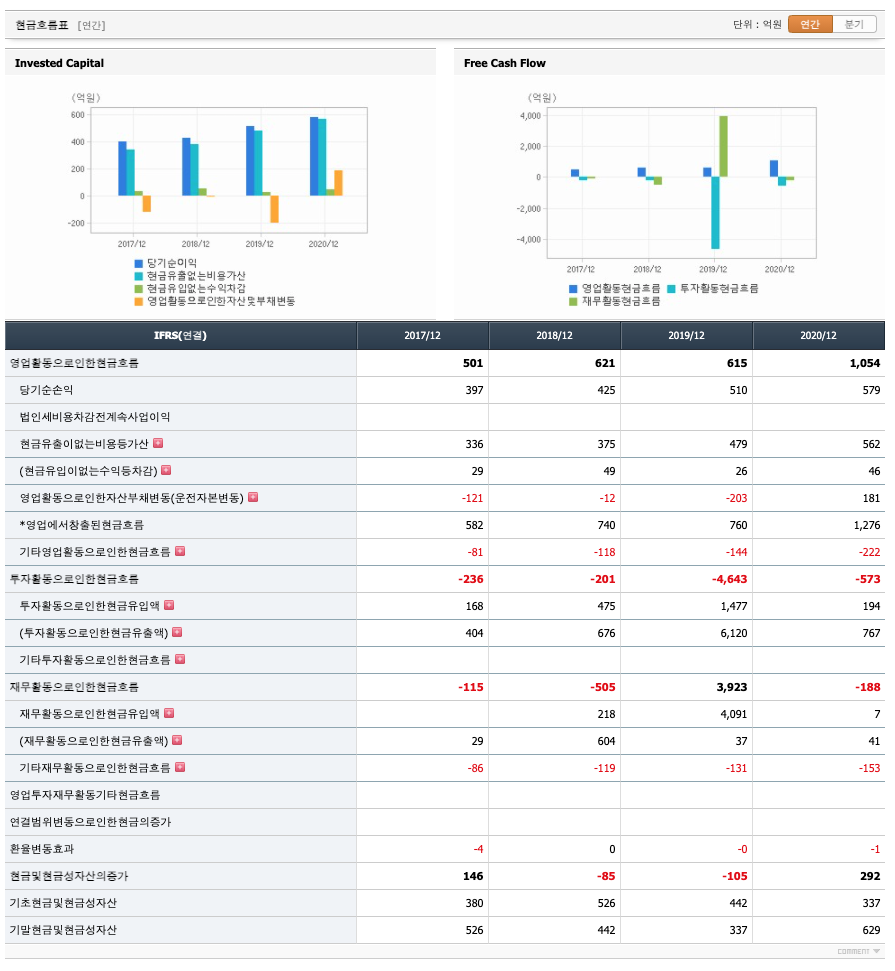Expand the (투자활동으로인한현금유출액) row
Screen dimensions: 895x971
[x=177, y=632]
